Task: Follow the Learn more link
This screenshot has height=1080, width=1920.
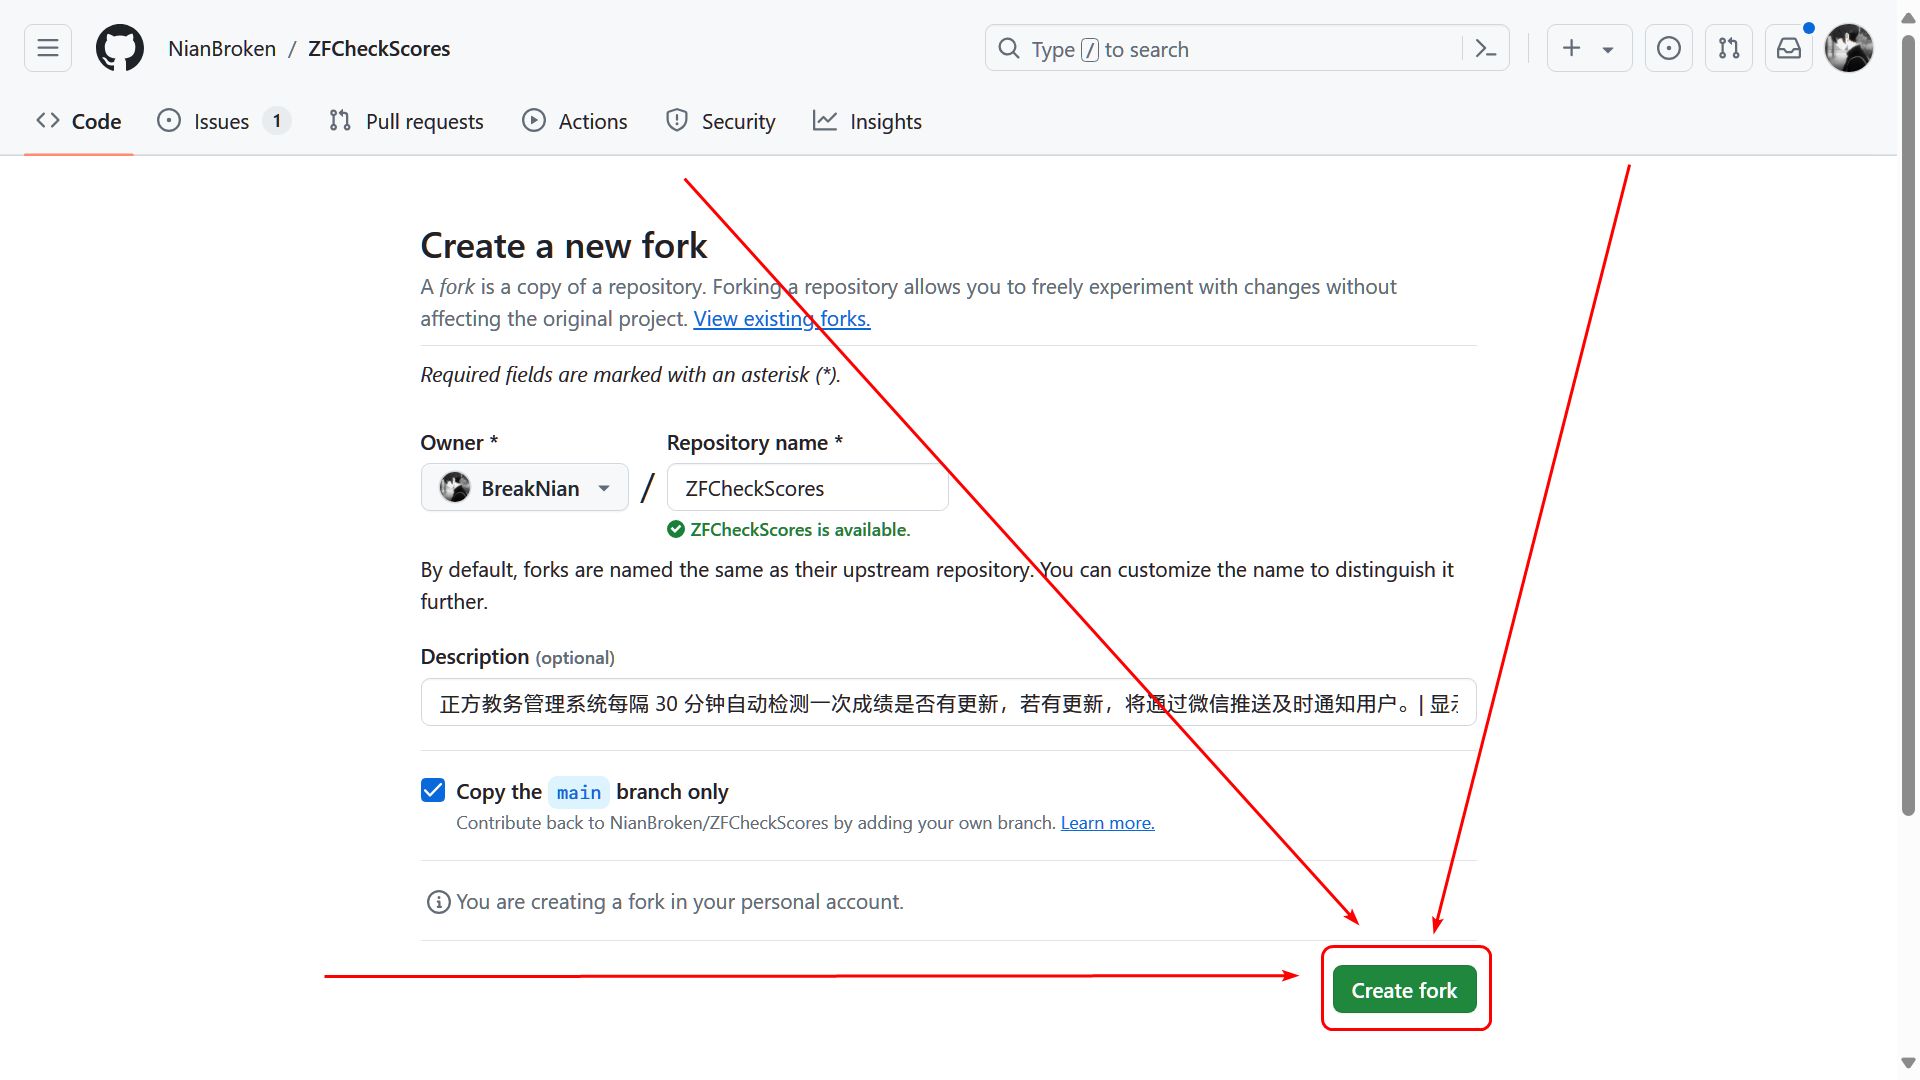Action: click(1107, 823)
